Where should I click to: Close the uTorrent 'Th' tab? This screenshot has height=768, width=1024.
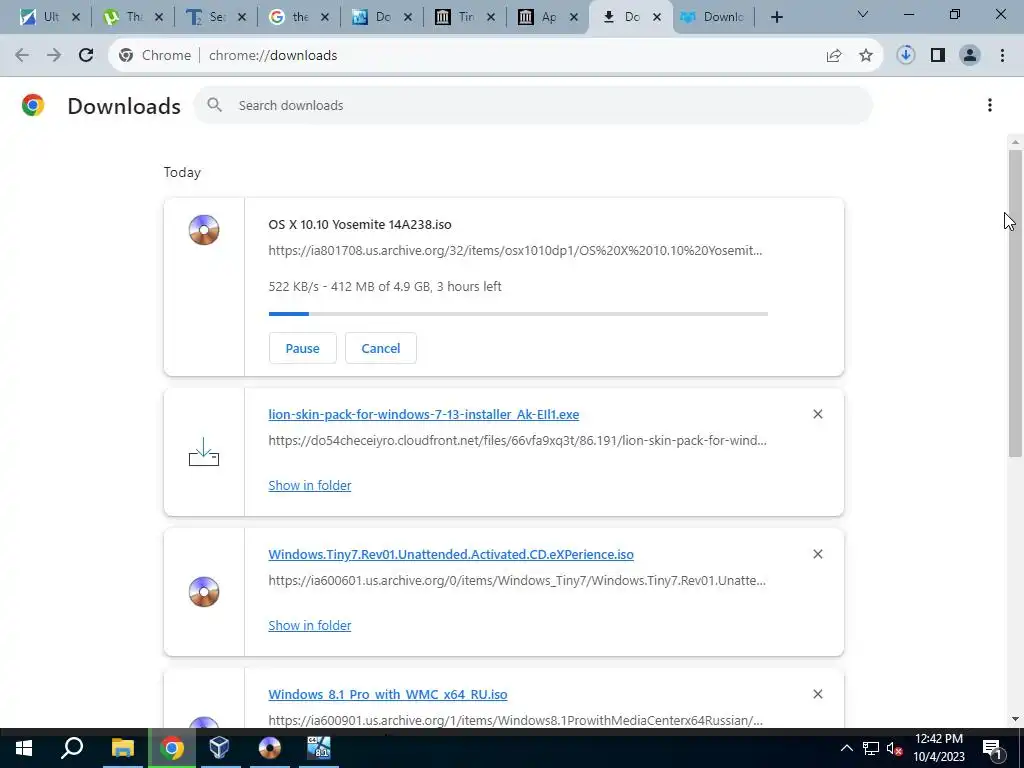(x=159, y=18)
